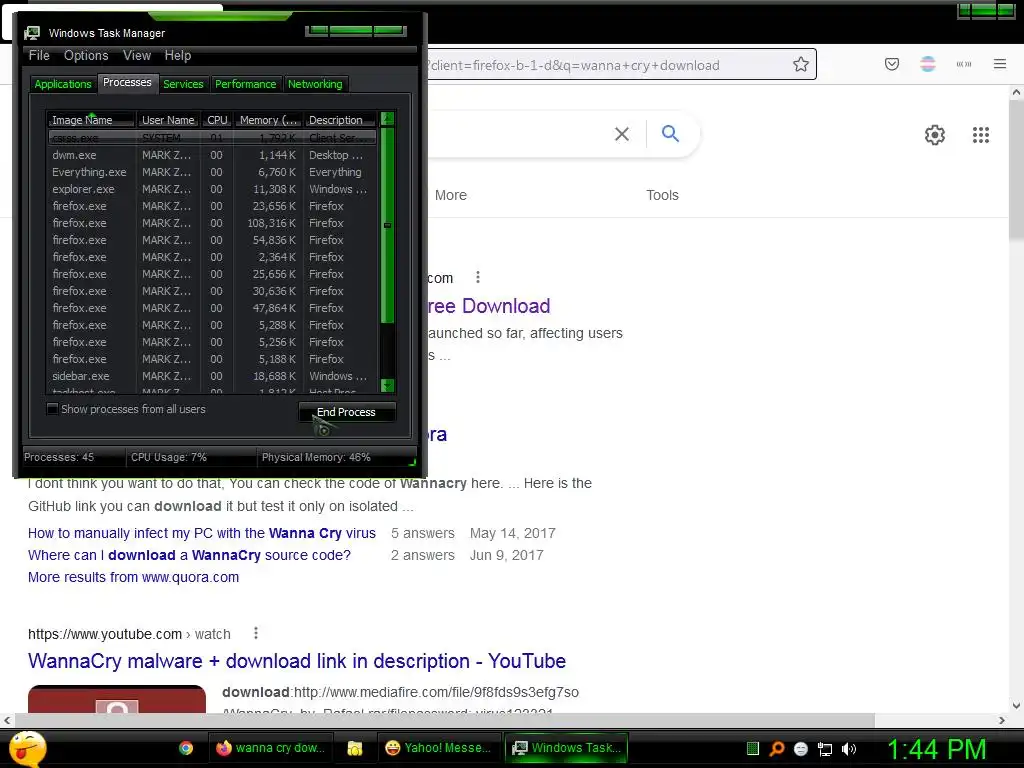The image size is (1024, 768).
Task: Select the sidebar.exe process row
Action: point(211,376)
